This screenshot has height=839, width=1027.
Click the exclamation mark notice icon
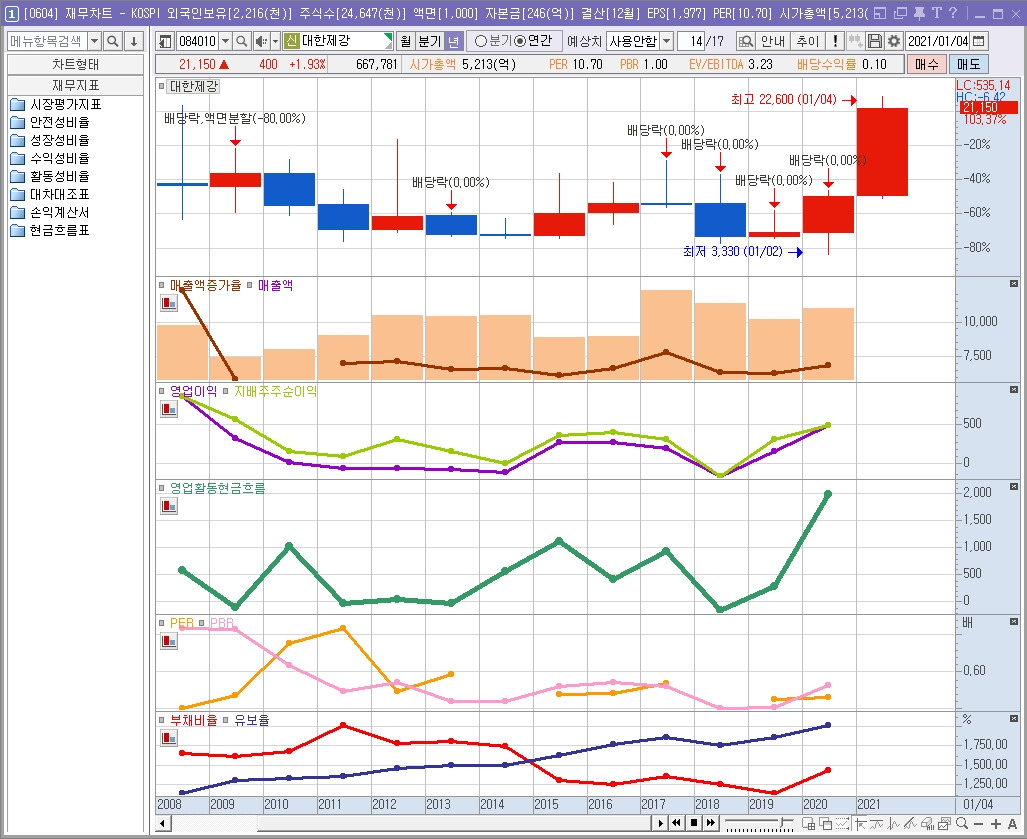tap(834, 41)
